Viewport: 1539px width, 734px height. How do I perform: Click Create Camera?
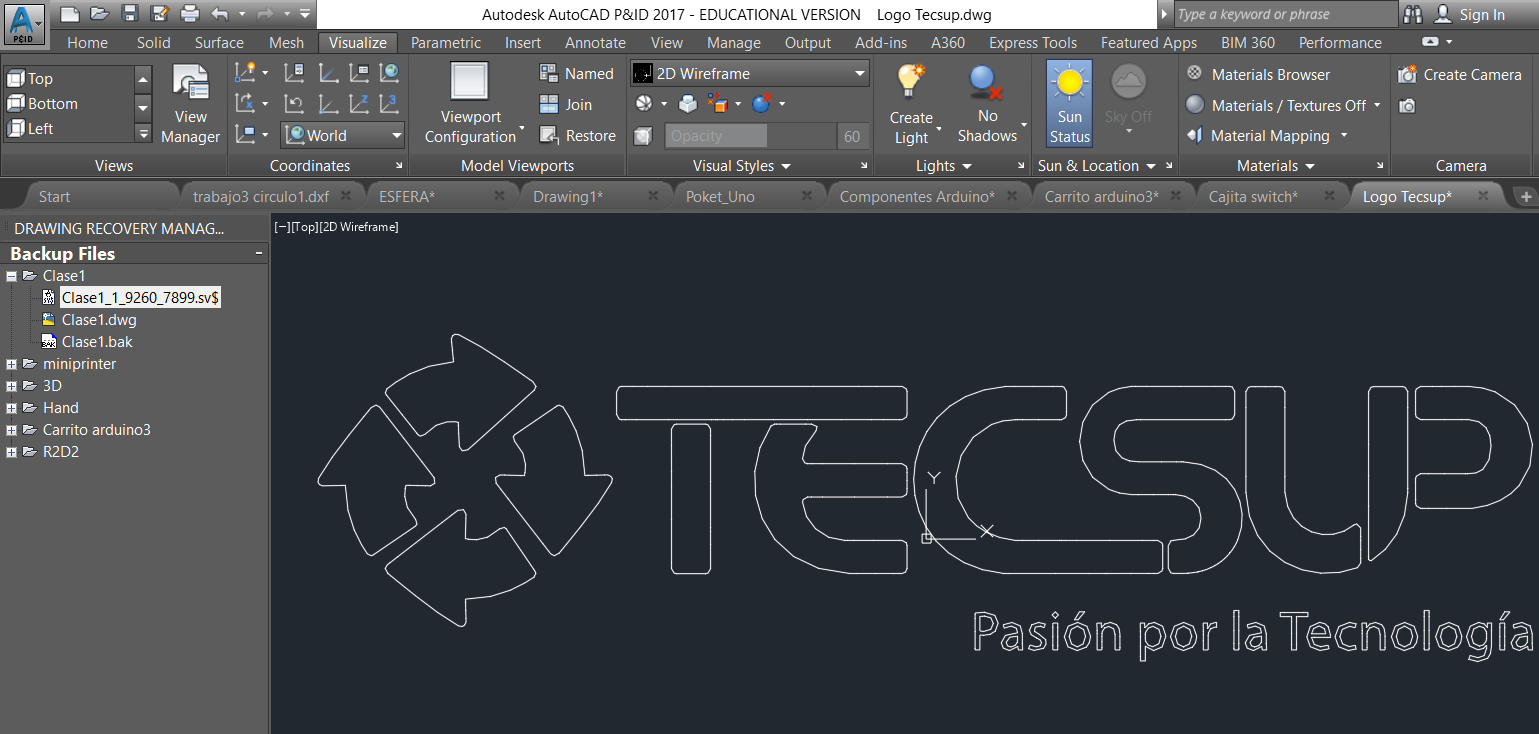pyautogui.click(x=1460, y=74)
